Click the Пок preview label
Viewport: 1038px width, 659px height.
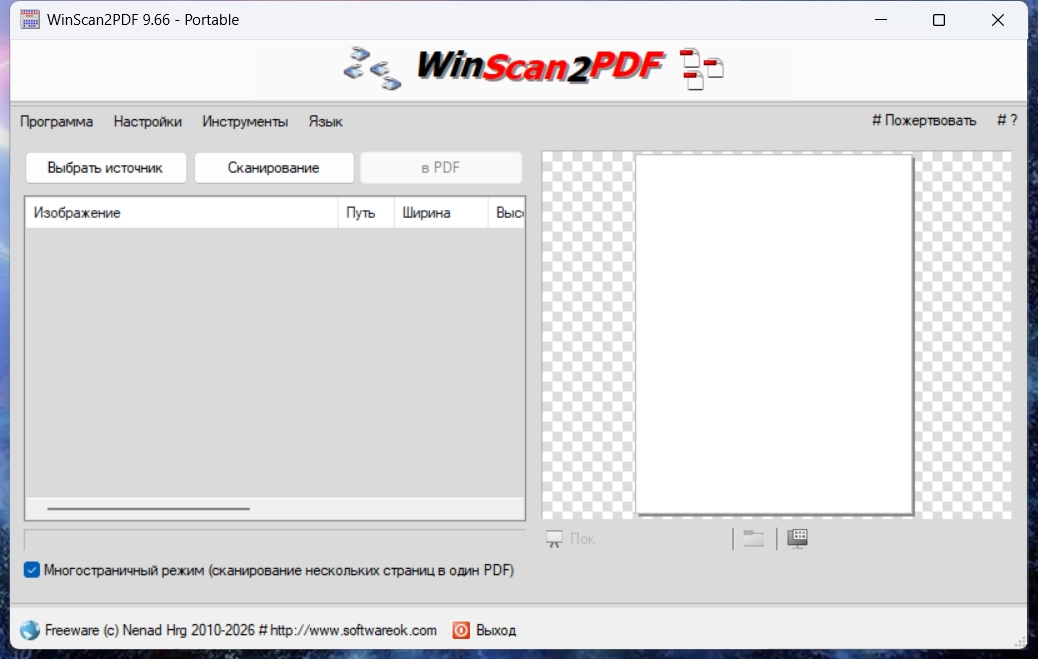point(583,539)
